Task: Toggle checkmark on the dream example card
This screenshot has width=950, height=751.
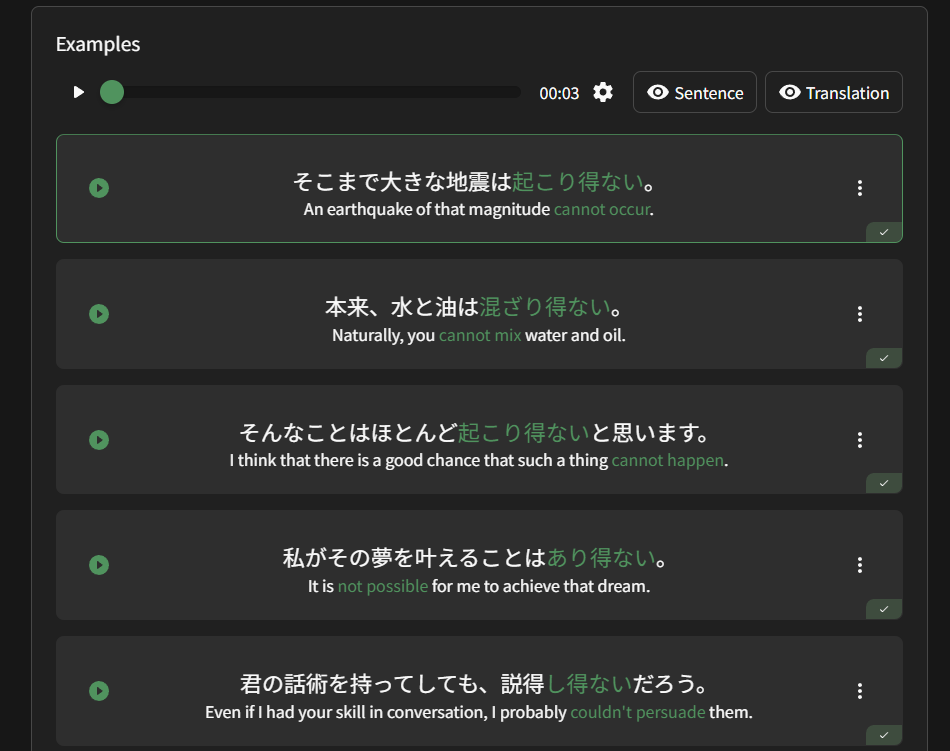Action: pos(884,609)
